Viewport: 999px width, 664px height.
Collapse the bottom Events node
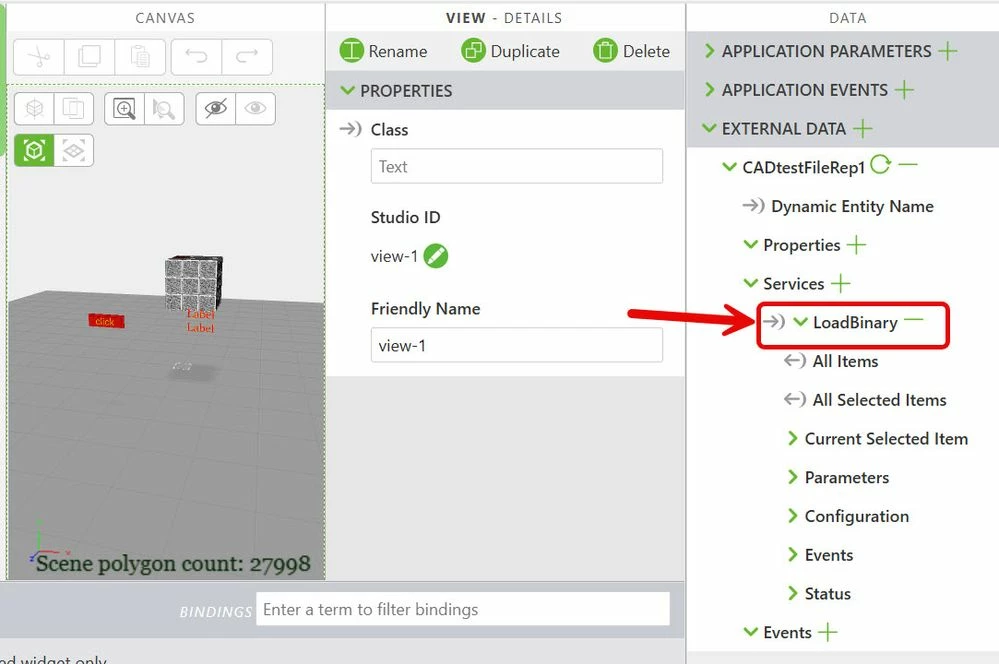[x=751, y=632]
